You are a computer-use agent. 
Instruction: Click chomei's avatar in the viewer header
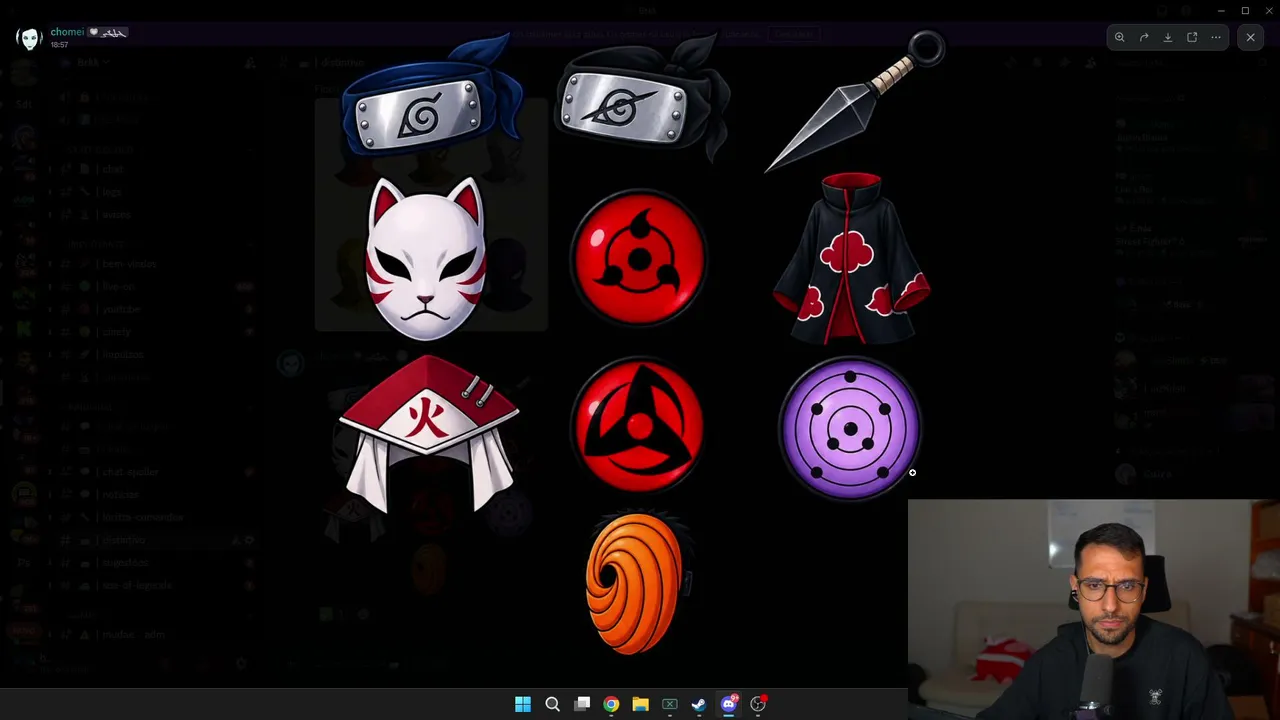[x=28, y=38]
